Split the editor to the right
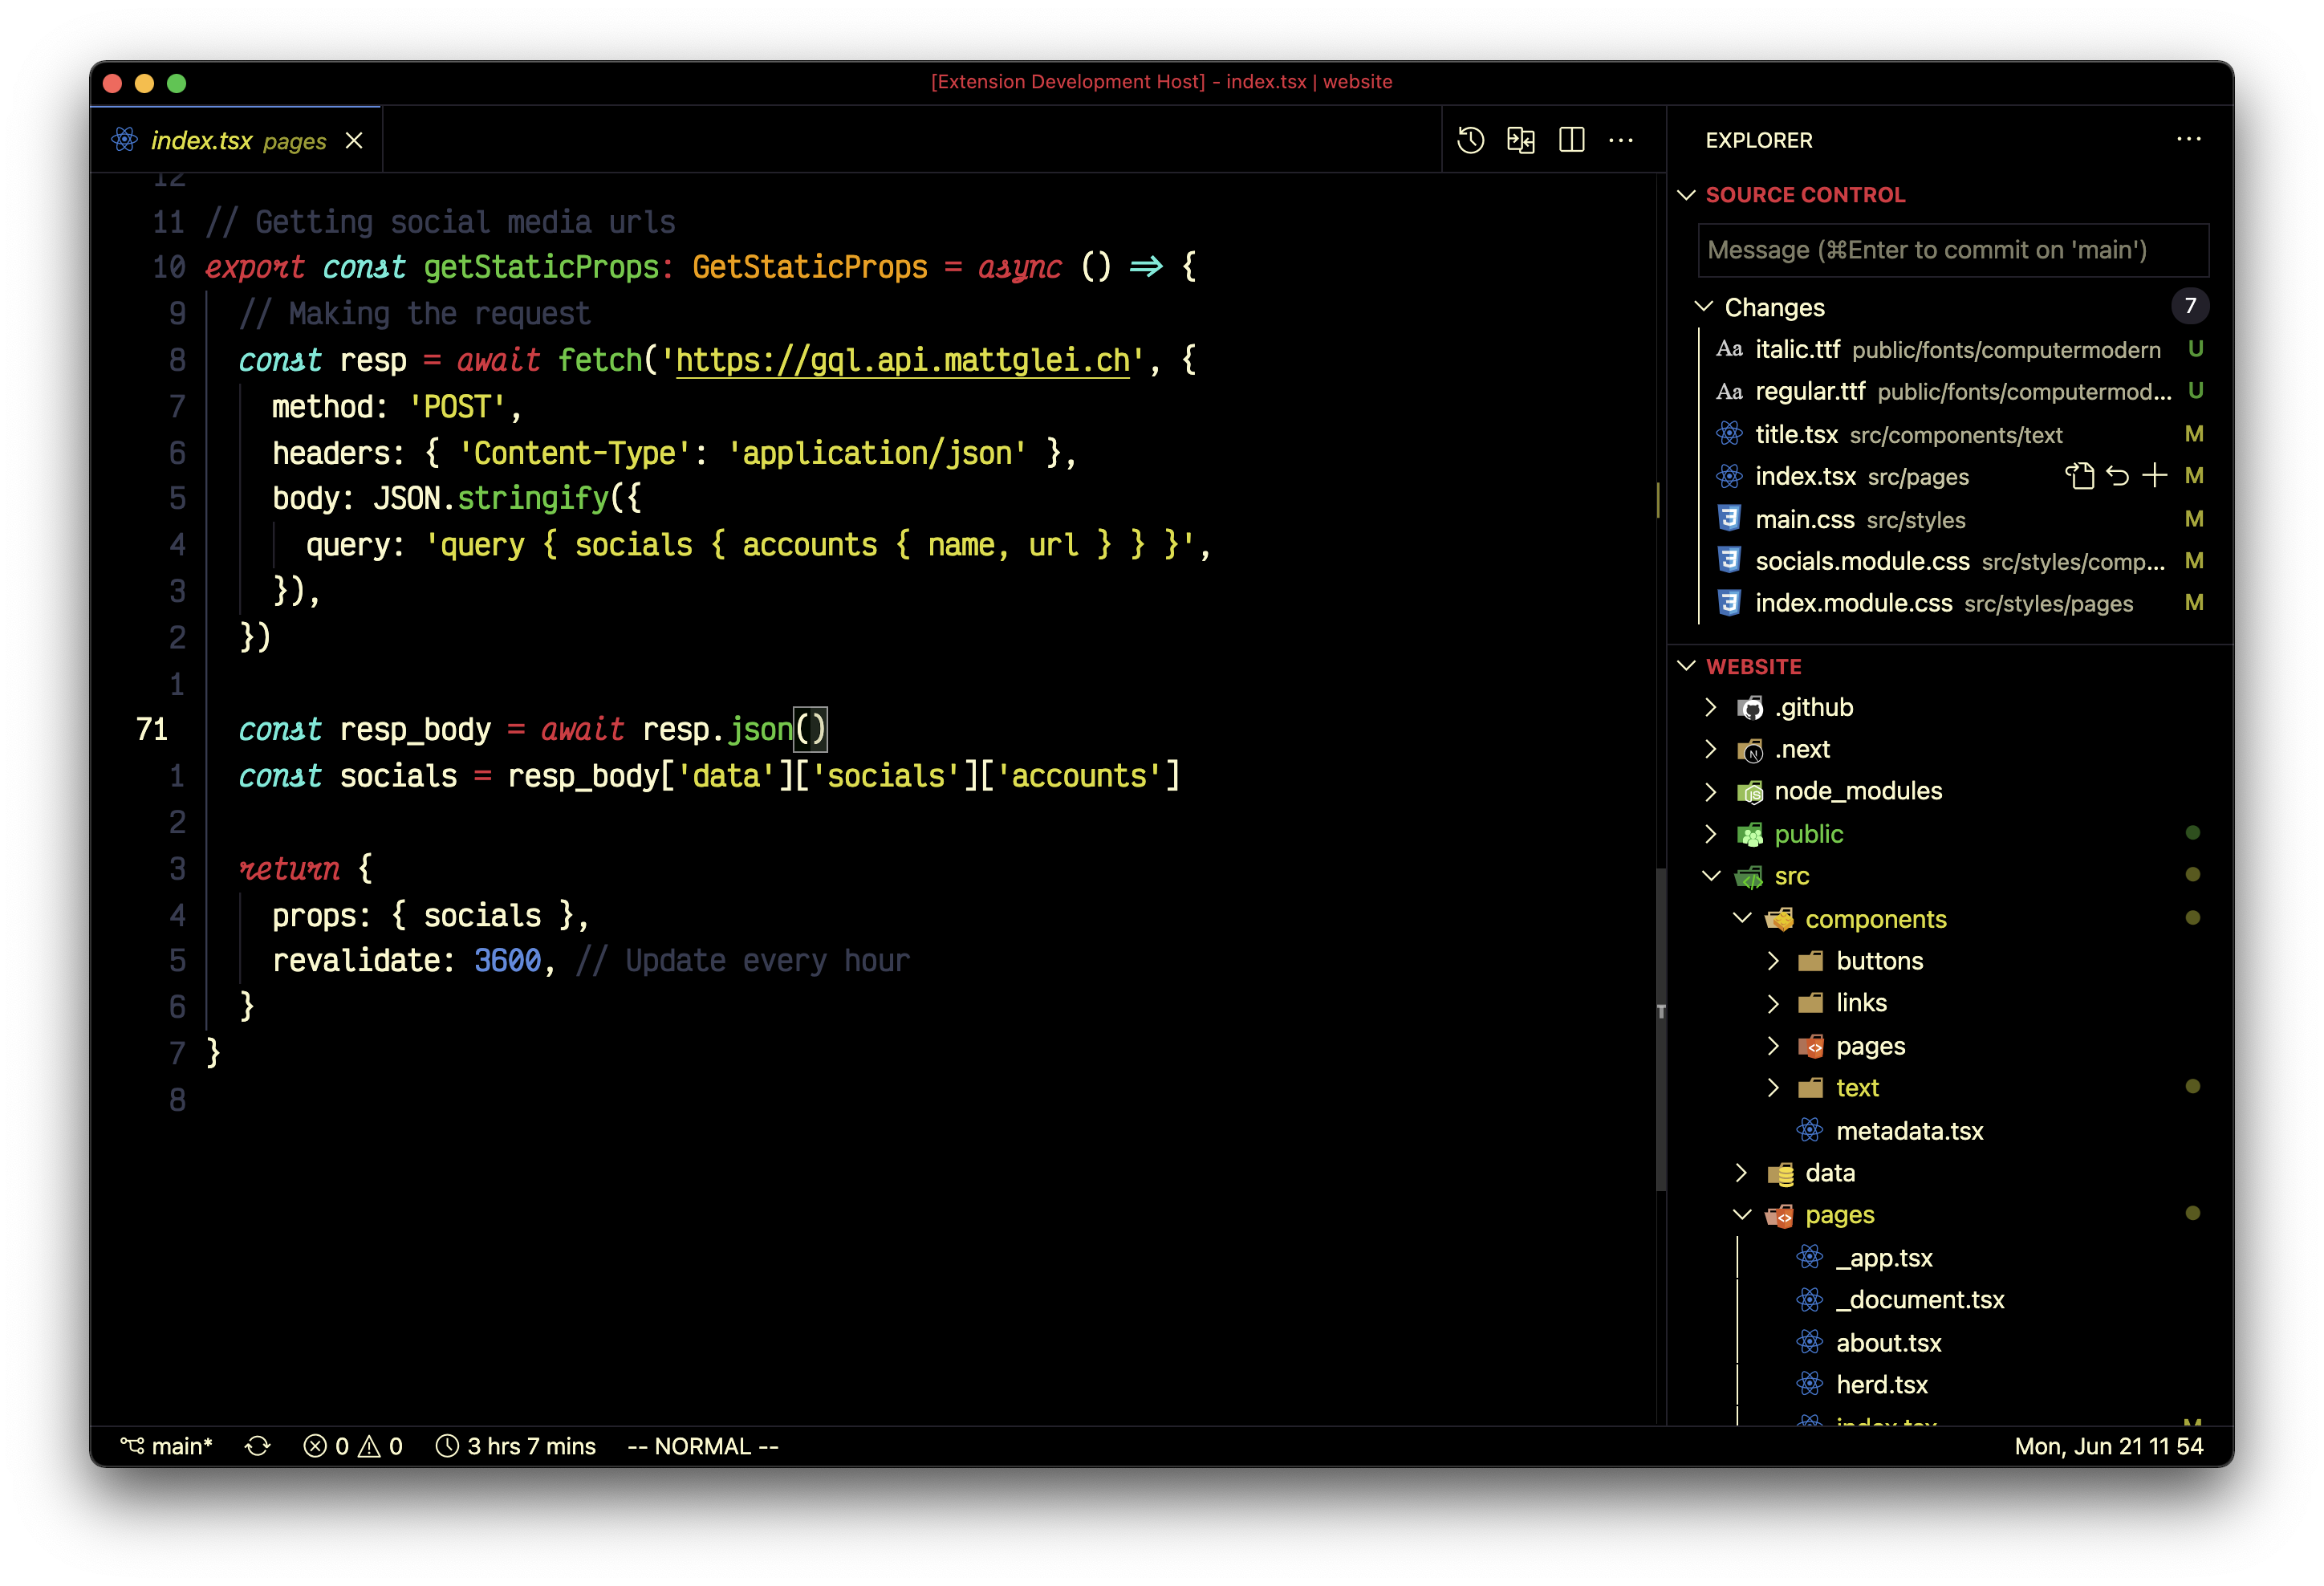Viewport: 2324px width, 1586px height. click(1571, 140)
